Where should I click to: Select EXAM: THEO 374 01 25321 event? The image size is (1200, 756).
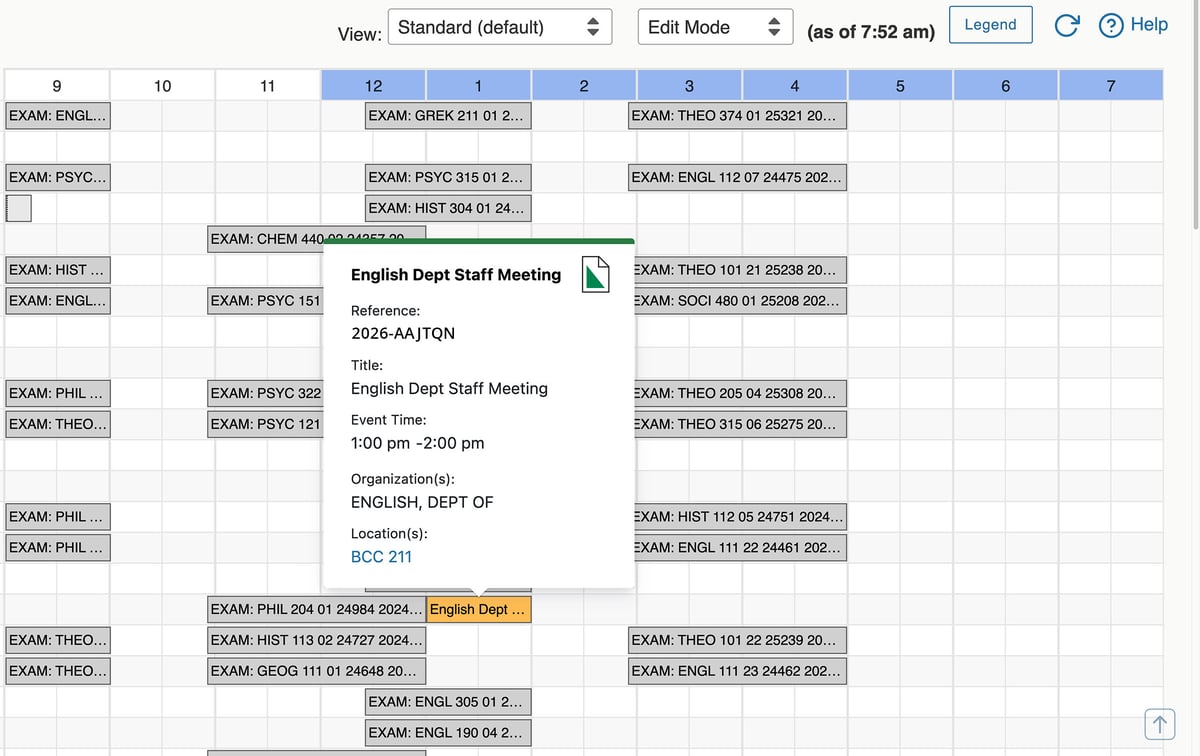coord(737,116)
